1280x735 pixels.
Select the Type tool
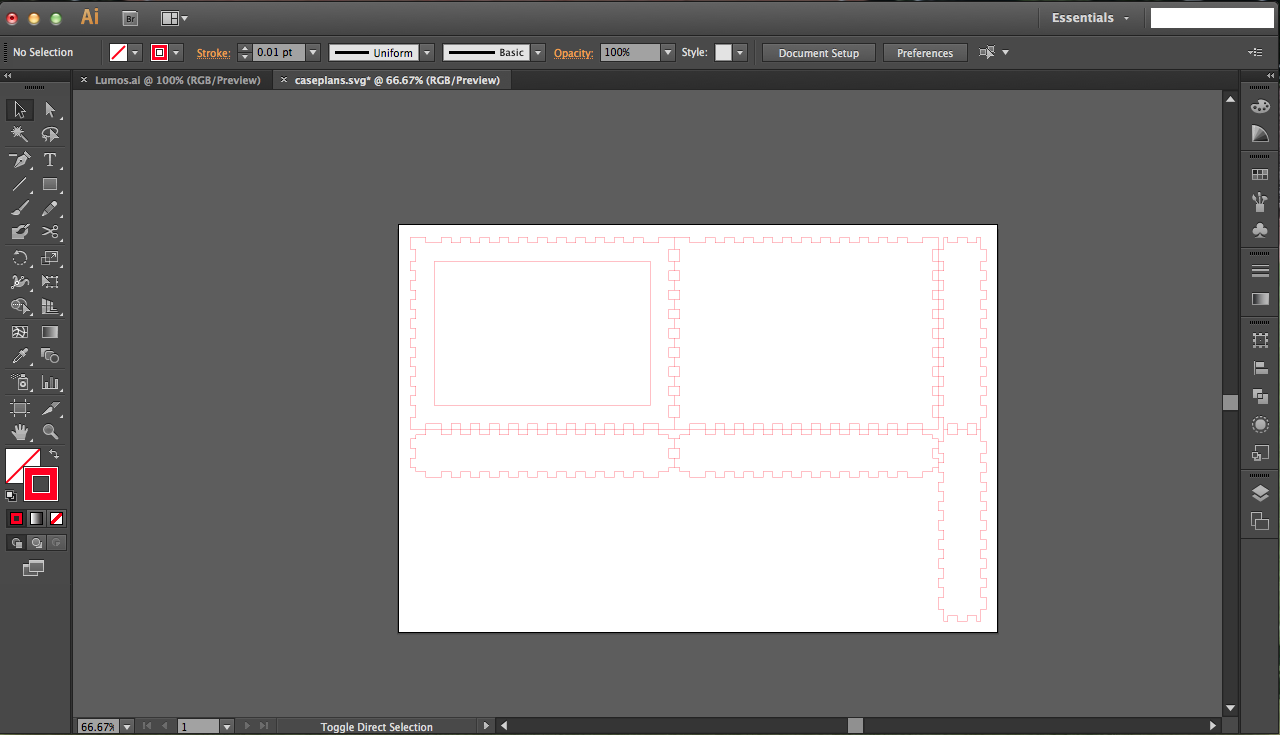[50, 160]
